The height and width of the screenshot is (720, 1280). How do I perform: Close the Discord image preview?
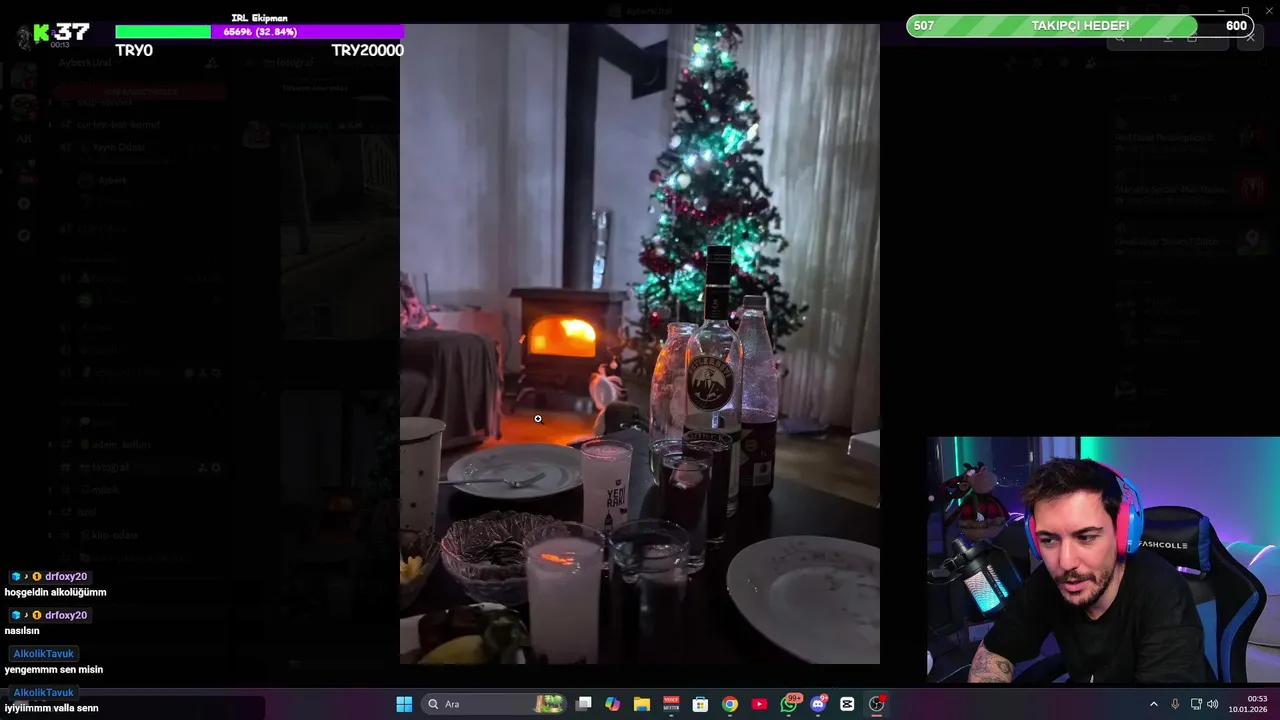pyautogui.click(x=1250, y=37)
